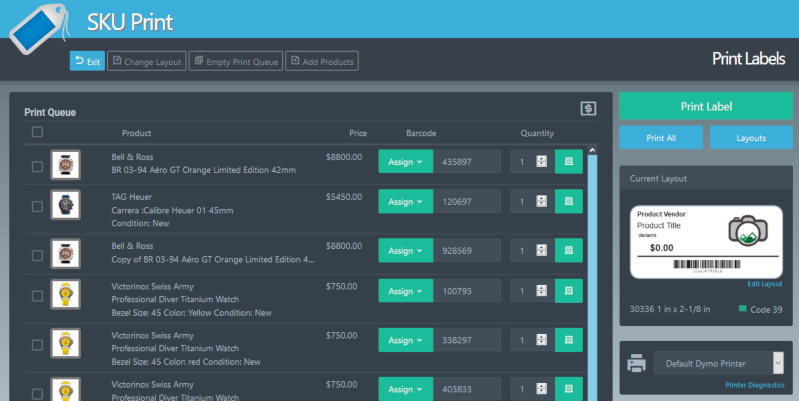Click 'Carrera :Calibre Heuer 01 45mm' title

pos(172,210)
